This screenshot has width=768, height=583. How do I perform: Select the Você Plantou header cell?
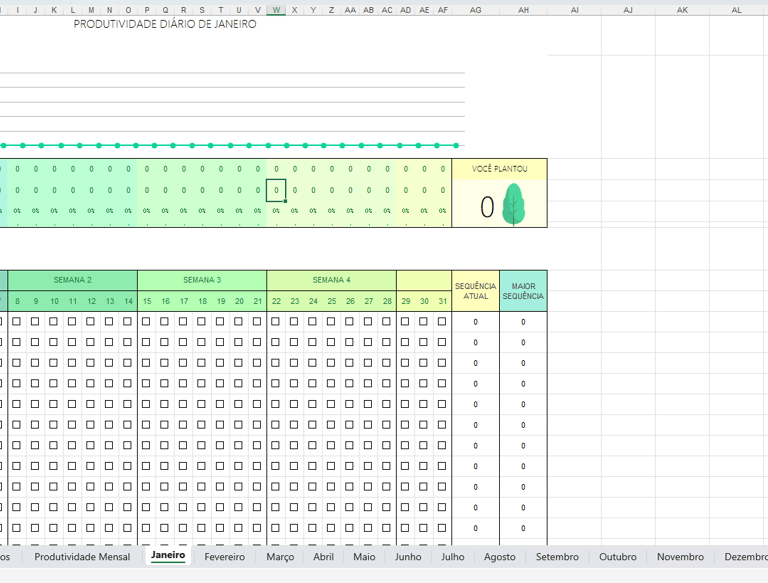(x=500, y=169)
